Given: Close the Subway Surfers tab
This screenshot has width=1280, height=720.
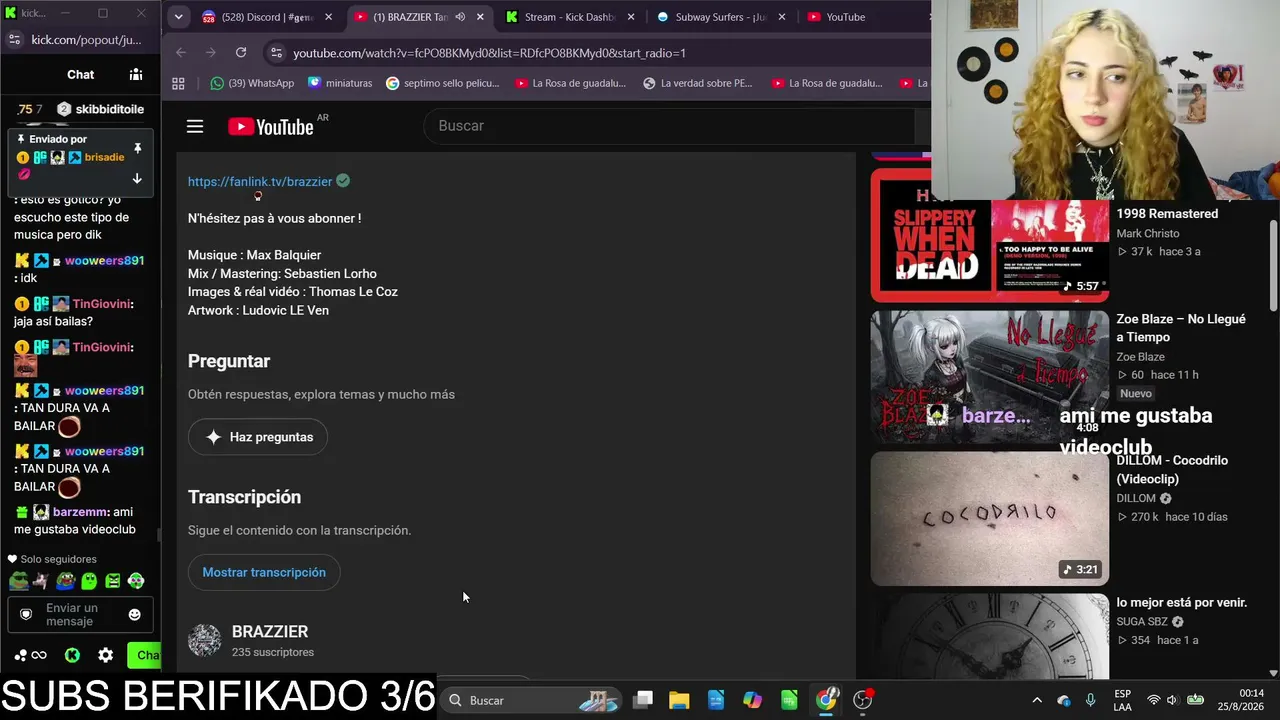Looking at the screenshot, I should (x=782, y=17).
